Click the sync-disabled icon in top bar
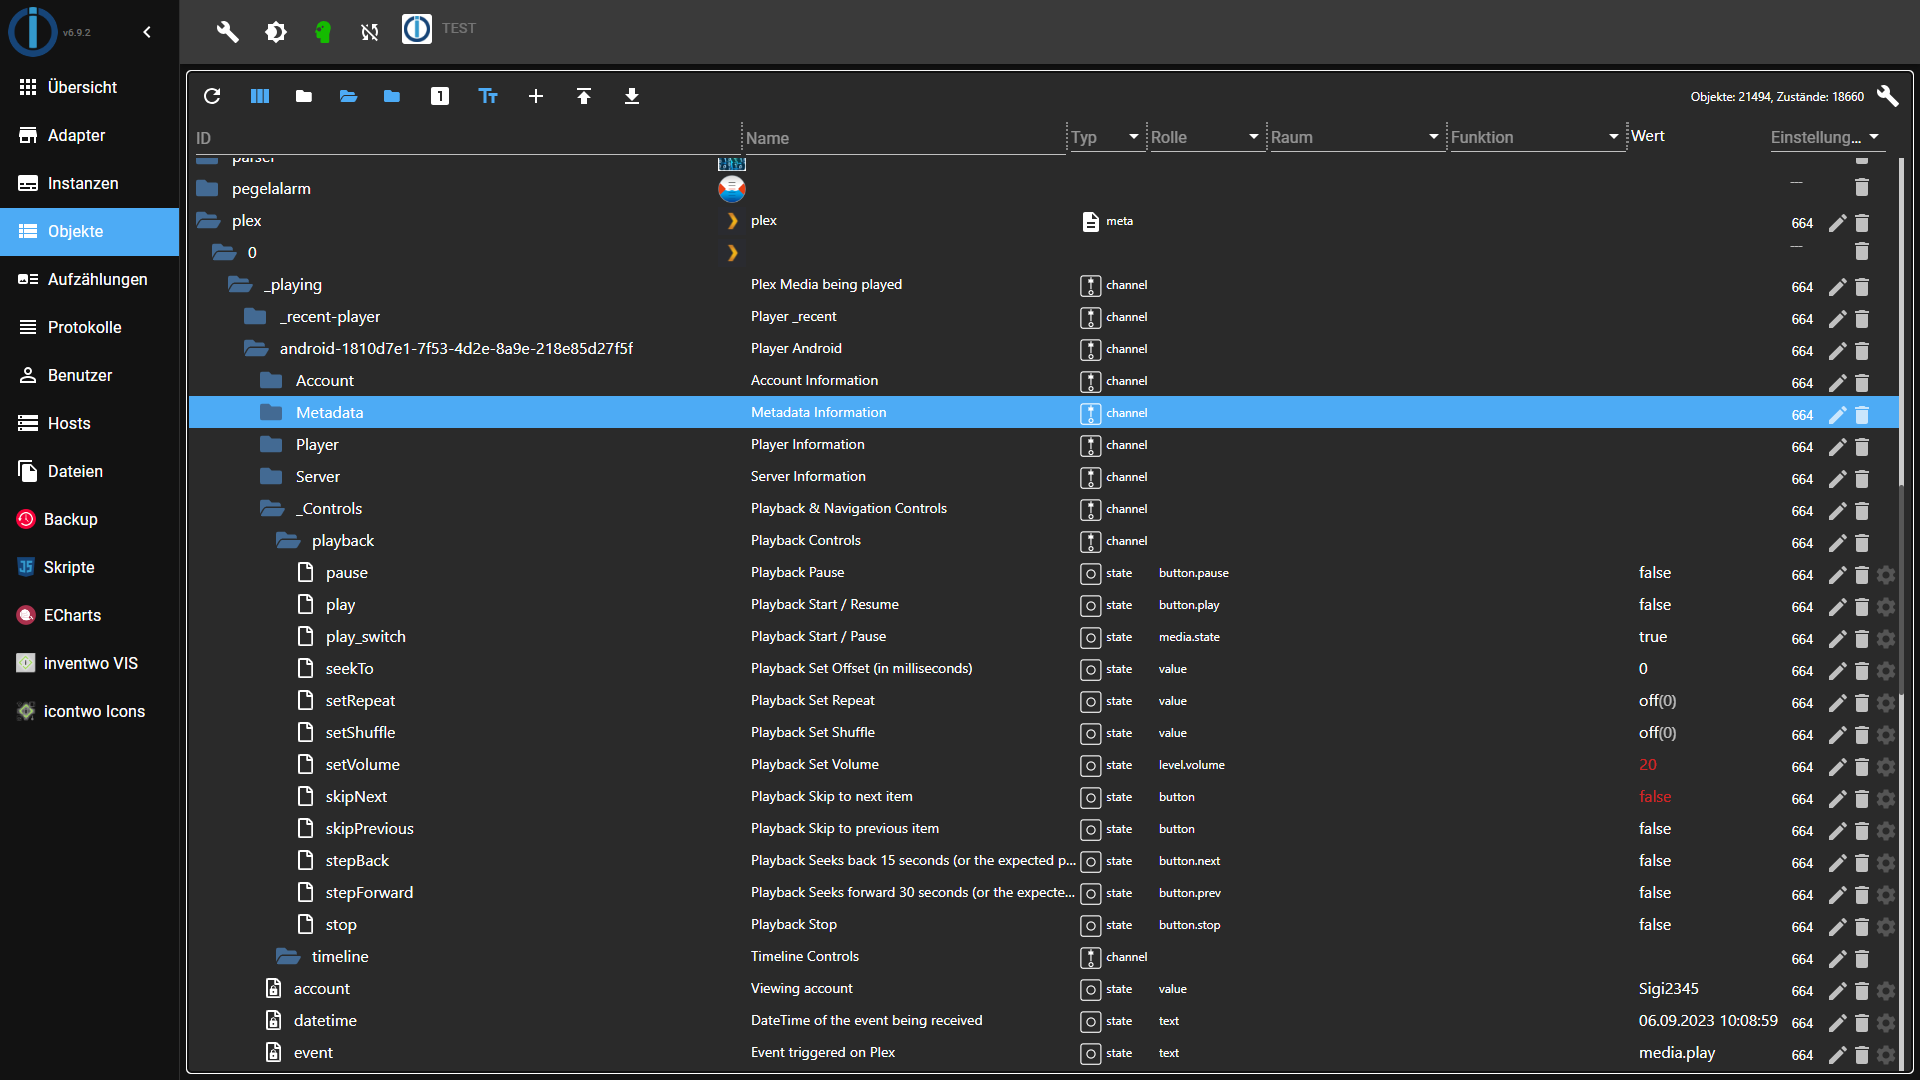1920x1080 pixels. (370, 32)
